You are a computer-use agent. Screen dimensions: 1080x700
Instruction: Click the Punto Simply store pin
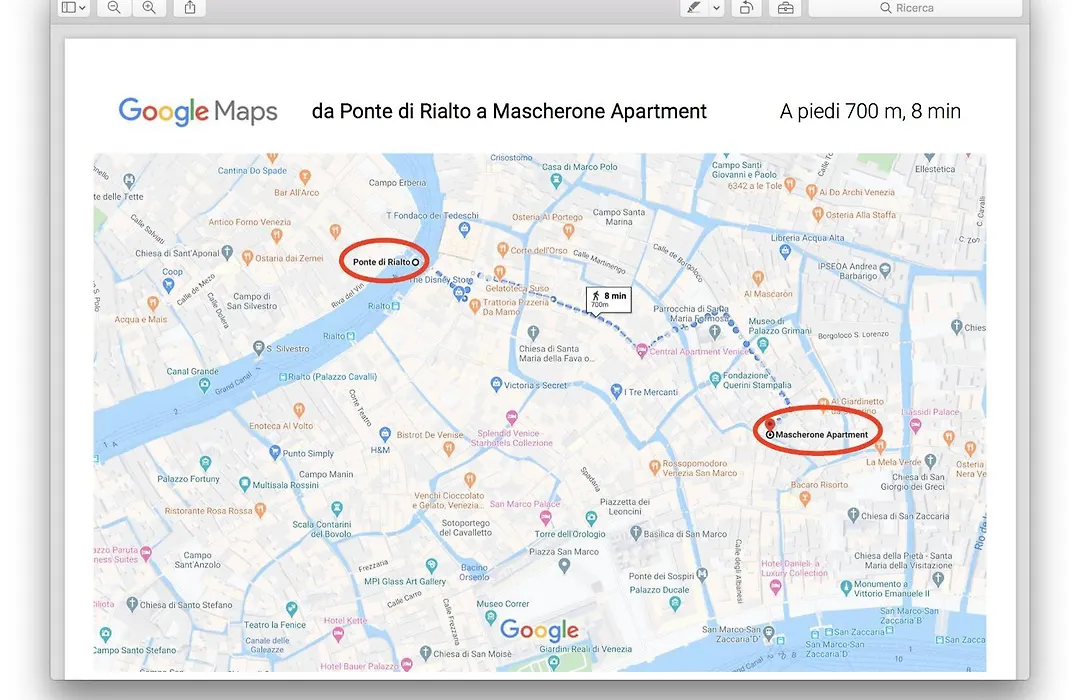point(275,453)
